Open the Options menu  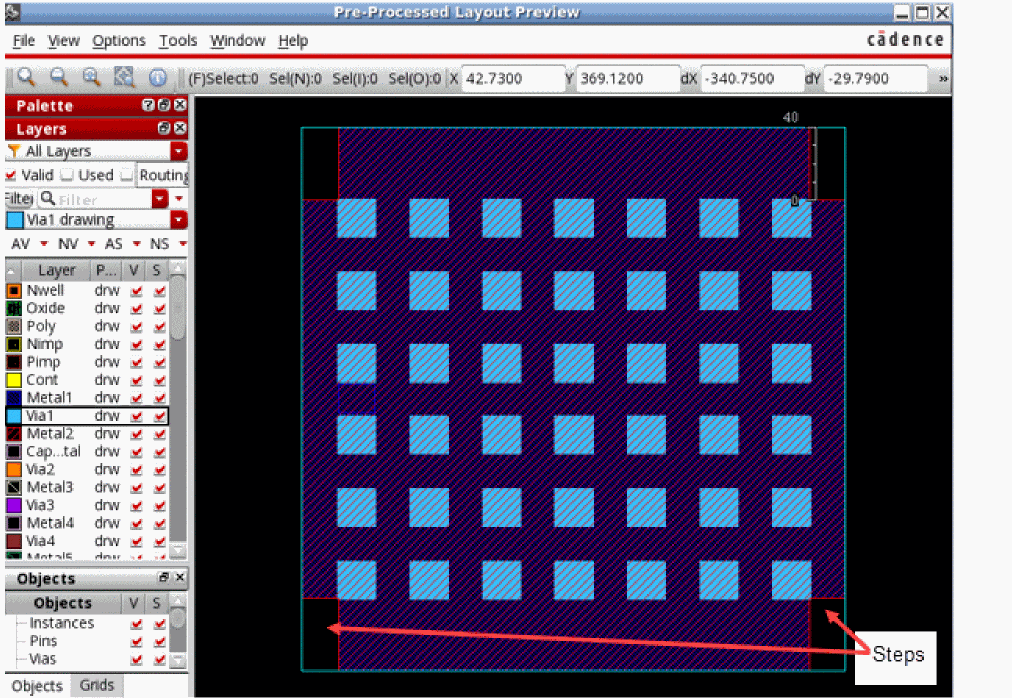(x=119, y=41)
